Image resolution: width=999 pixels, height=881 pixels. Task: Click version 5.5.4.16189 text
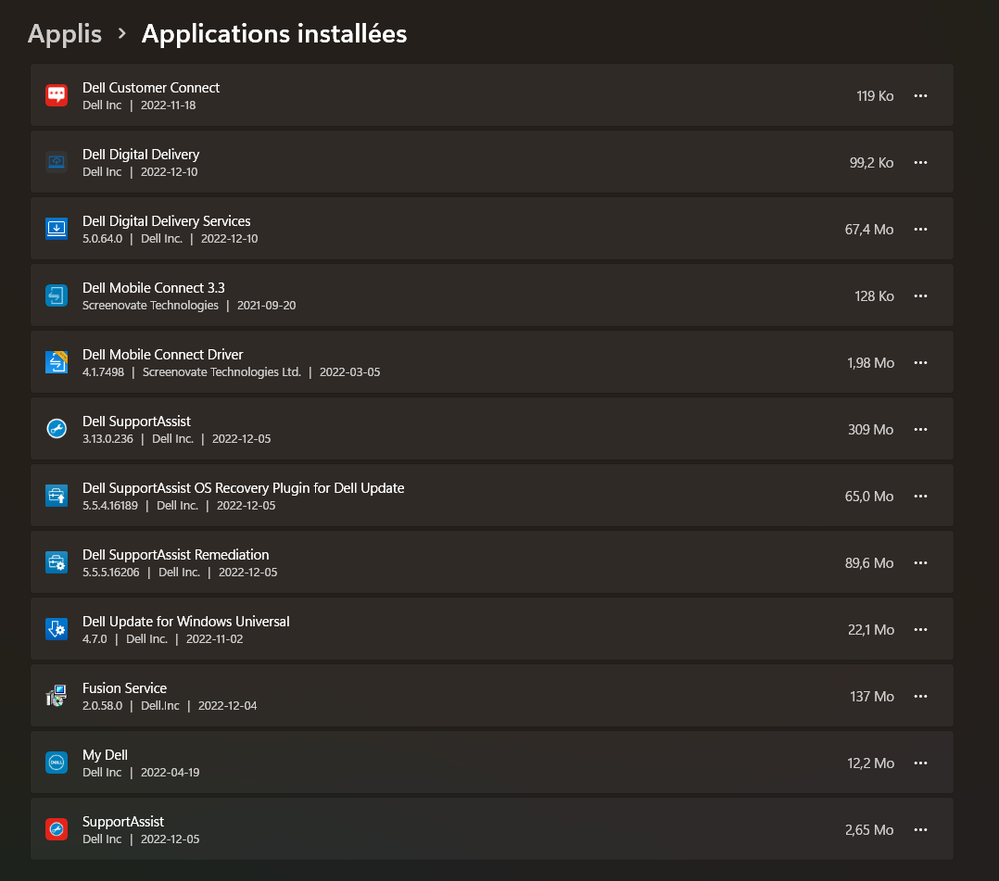point(110,506)
